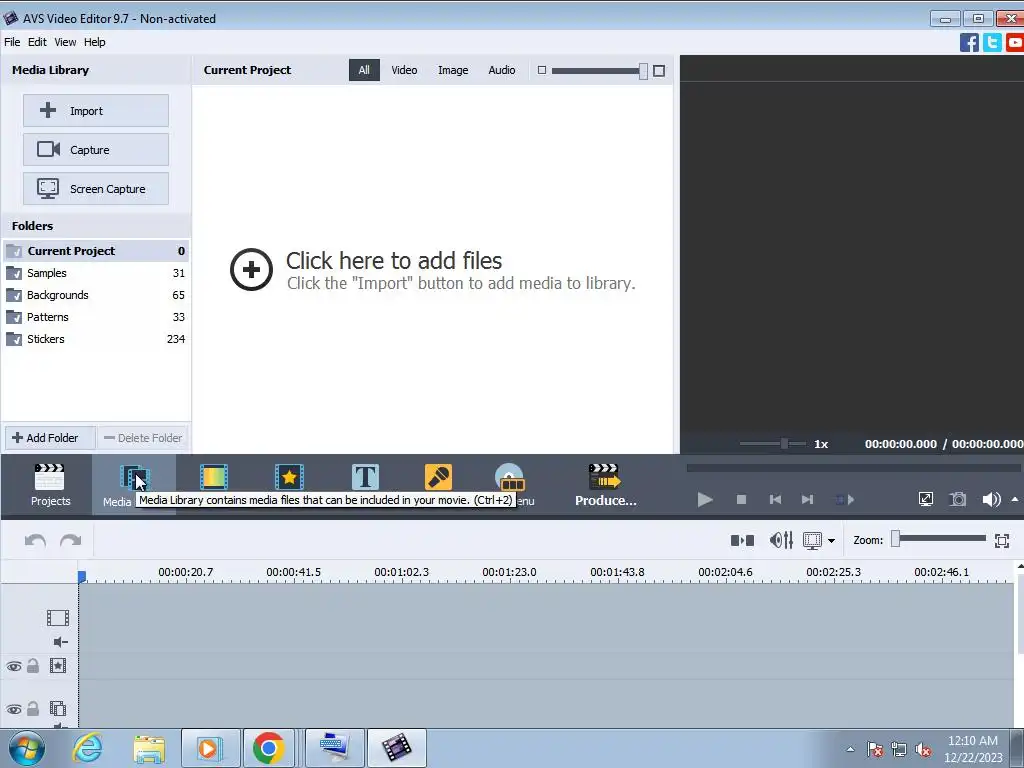Open the Disc Menu icon
The width and height of the screenshot is (1024, 768).
click(x=509, y=477)
